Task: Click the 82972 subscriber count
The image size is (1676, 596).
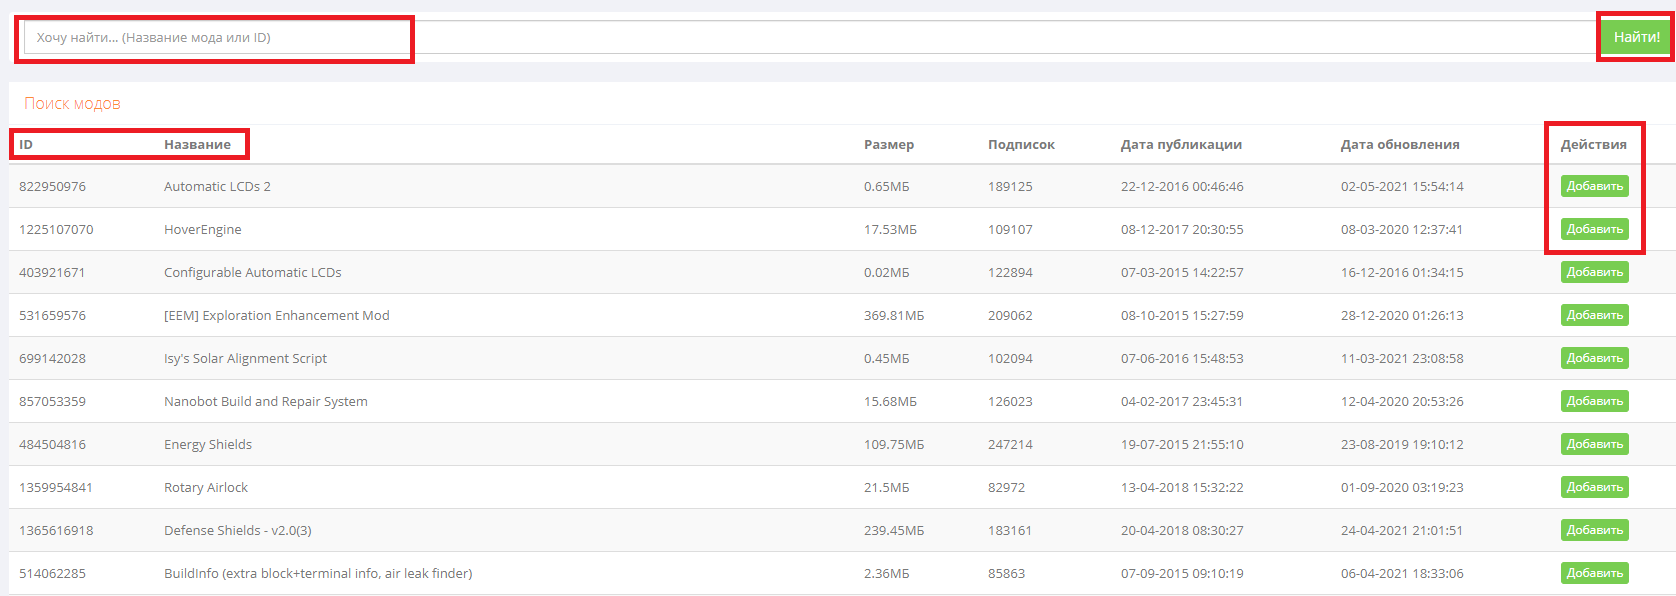Action: click(1006, 487)
